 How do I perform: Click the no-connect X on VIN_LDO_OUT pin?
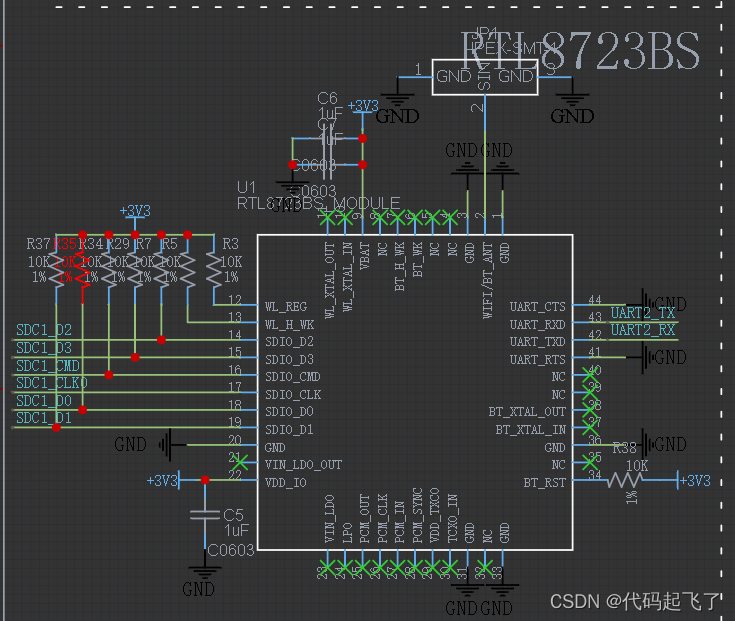(x=240, y=463)
